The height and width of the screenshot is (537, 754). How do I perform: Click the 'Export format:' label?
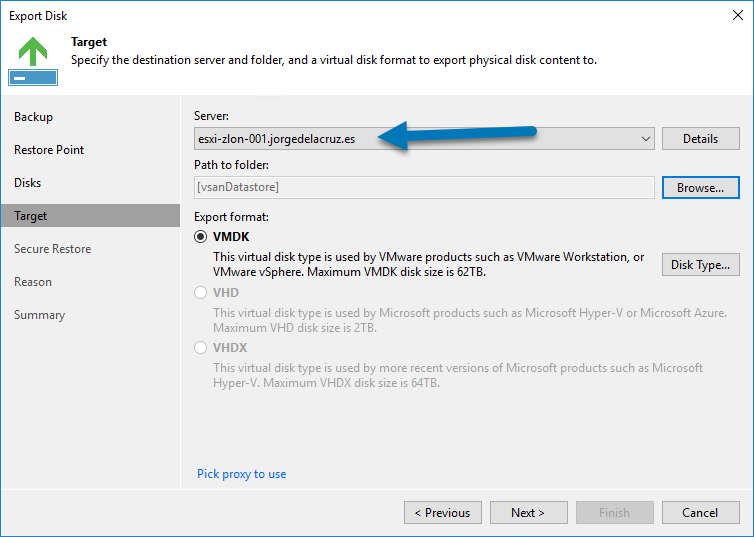231,217
